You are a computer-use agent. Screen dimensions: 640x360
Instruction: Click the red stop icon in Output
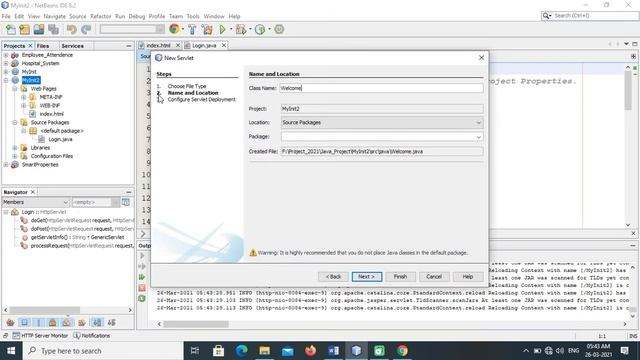click(142, 288)
